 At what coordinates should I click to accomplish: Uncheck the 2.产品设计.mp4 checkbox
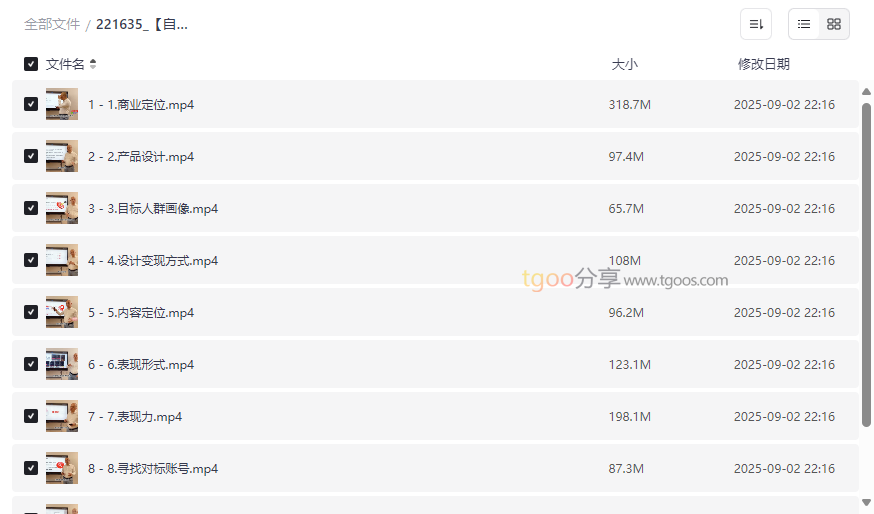[x=31, y=156]
